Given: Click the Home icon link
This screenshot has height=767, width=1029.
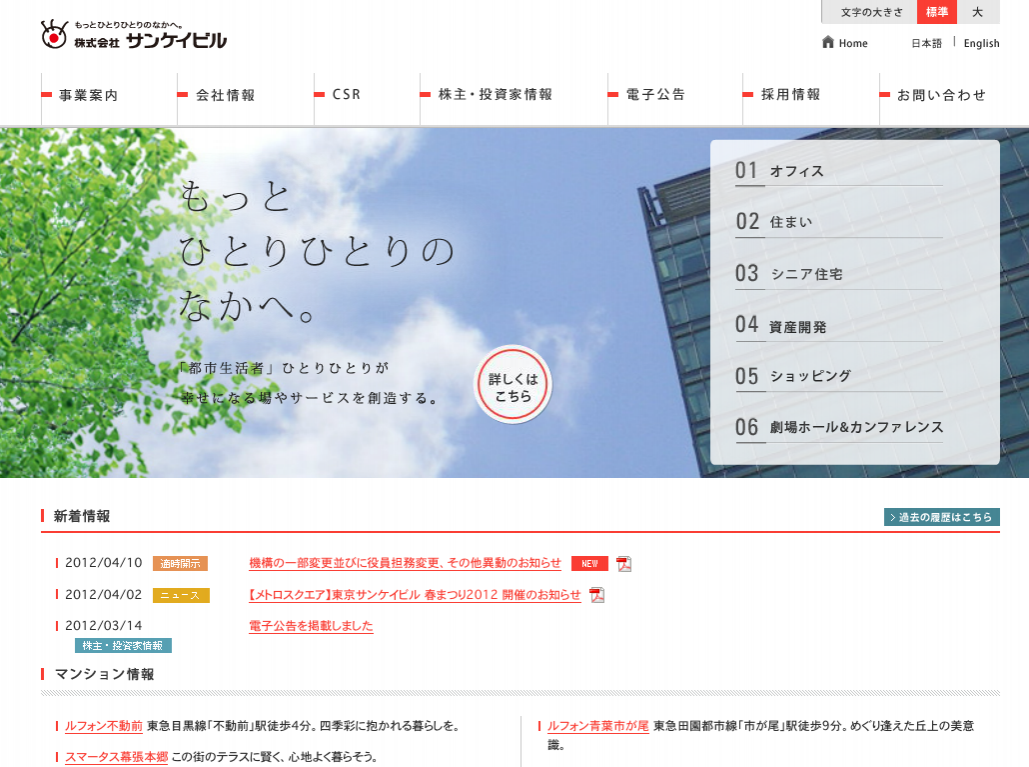Looking at the screenshot, I should point(844,43).
